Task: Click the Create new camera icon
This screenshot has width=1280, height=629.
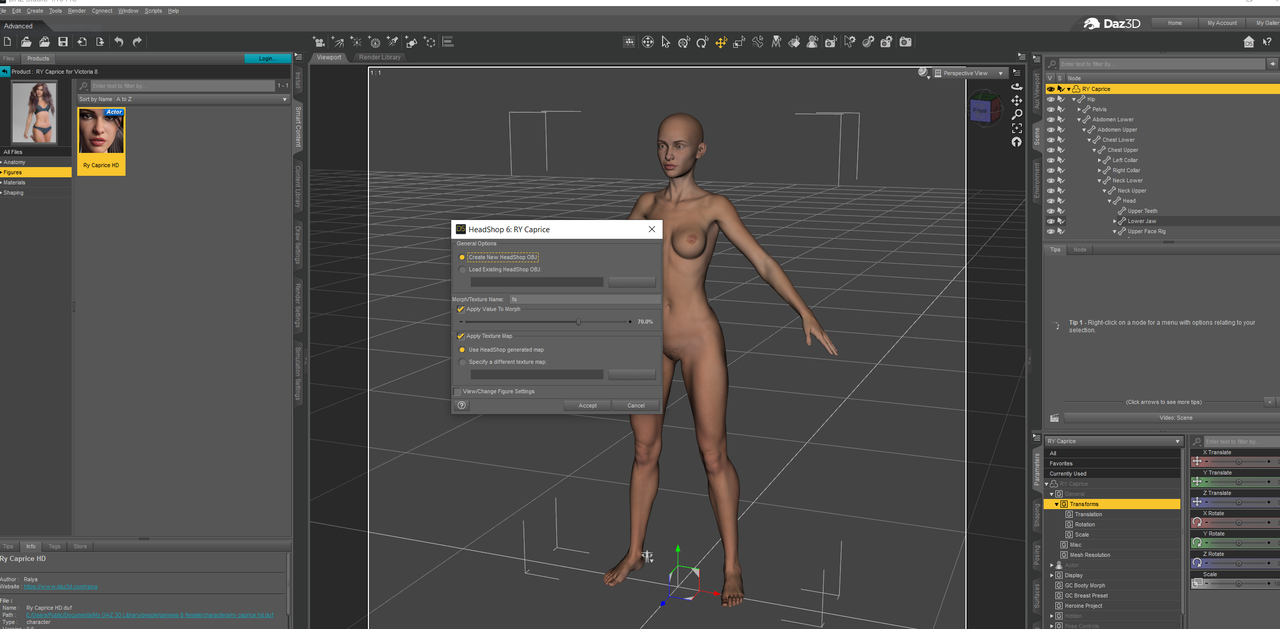Action: [x=318, y=42]
